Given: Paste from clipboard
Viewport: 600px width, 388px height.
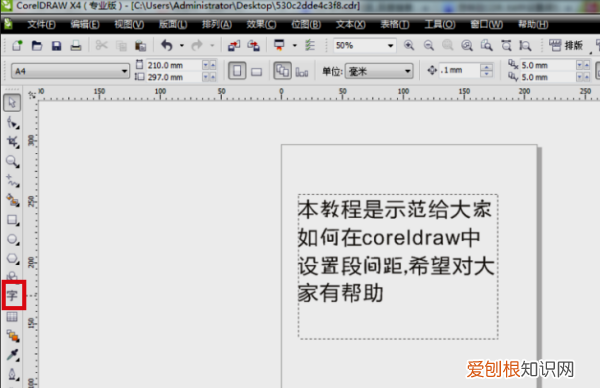Looking at the screenshot, I should (140, 46).
